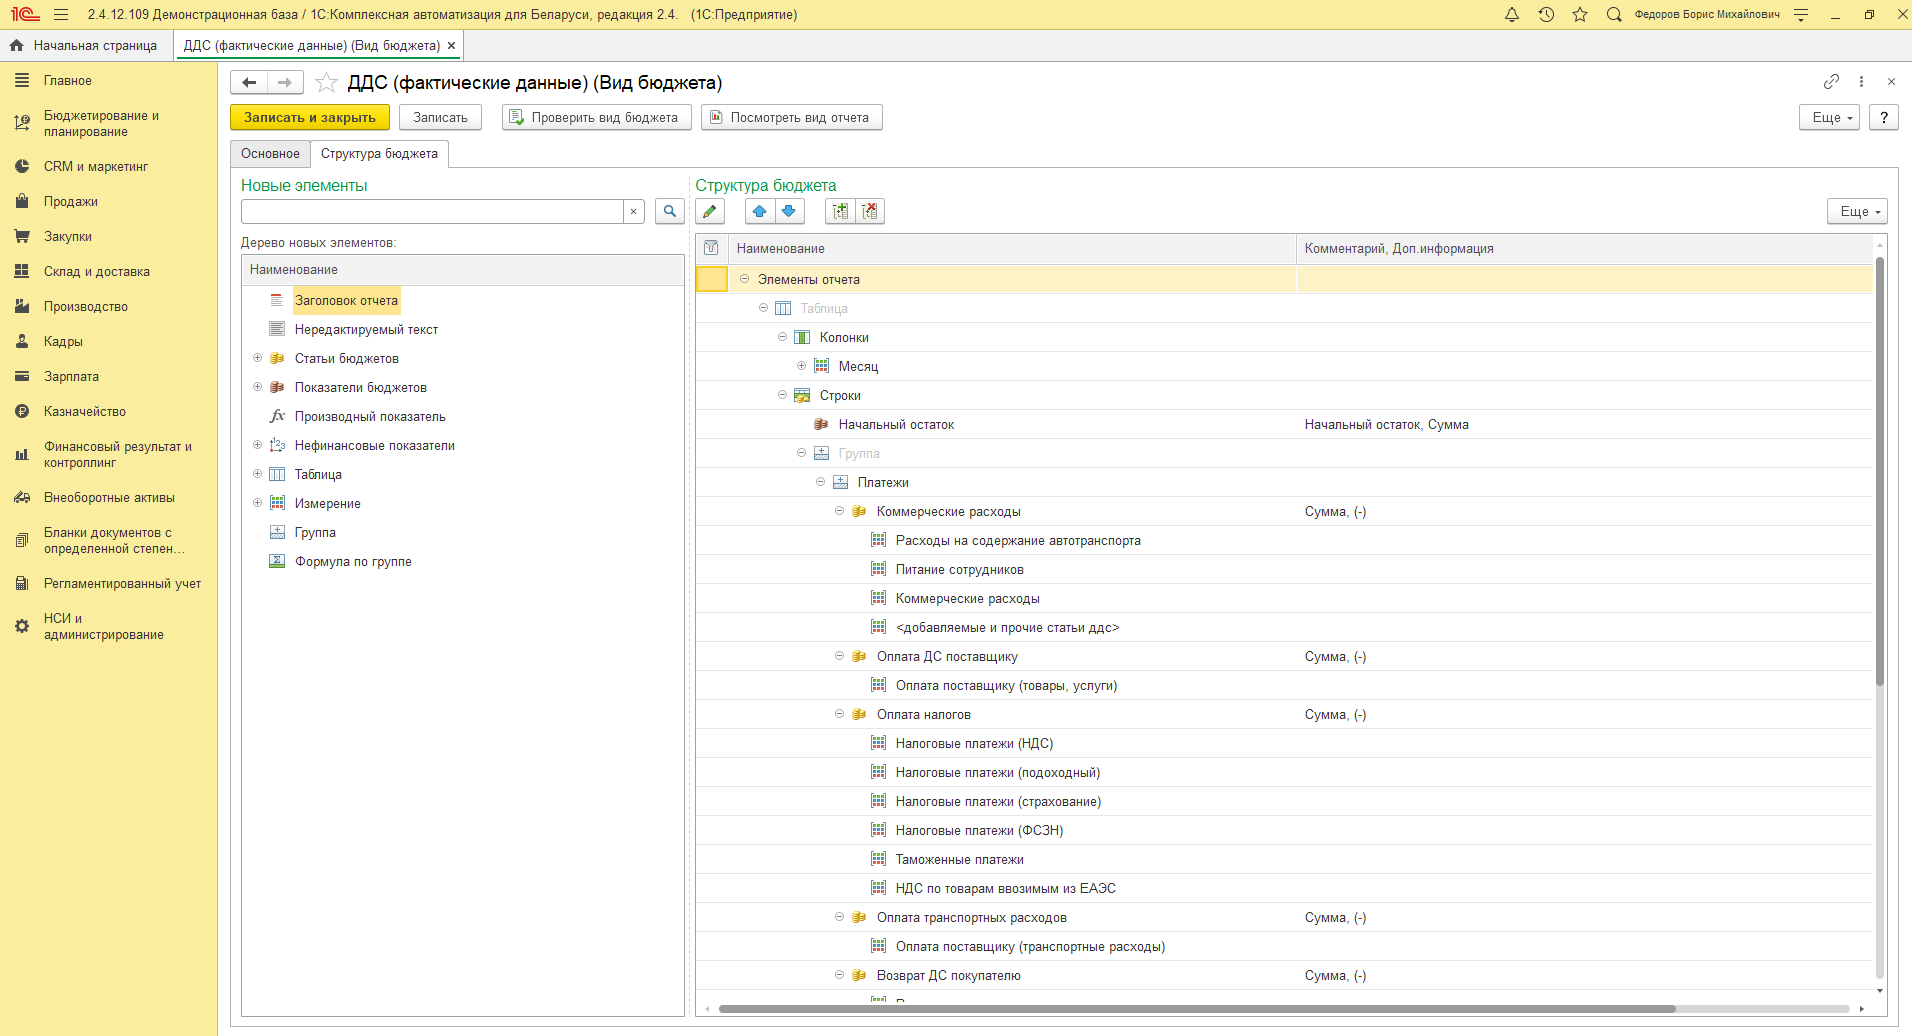Open the Начальная страница tab

pos(86,45)
